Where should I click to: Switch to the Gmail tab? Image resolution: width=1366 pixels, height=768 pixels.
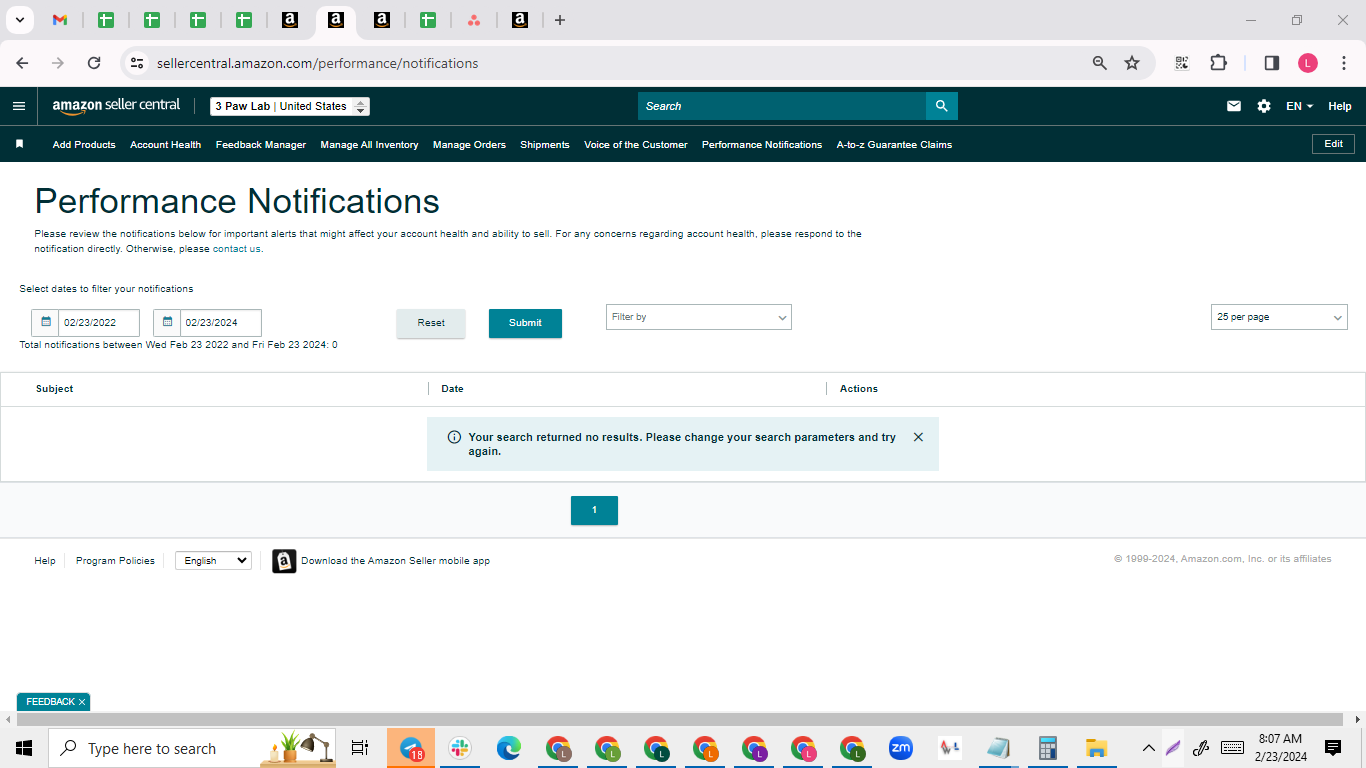pos(60,20)
